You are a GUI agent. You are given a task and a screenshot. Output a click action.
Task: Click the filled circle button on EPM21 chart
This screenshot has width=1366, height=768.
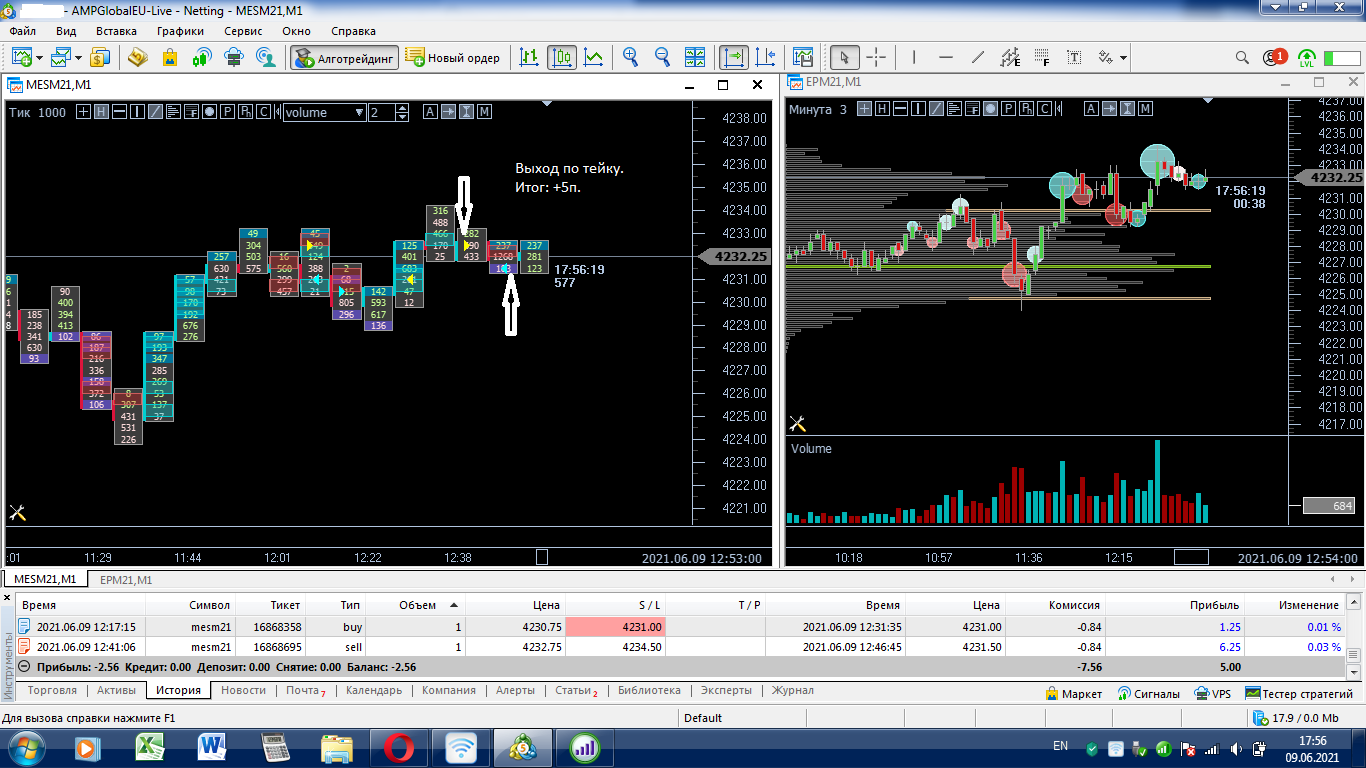pyautogui.click(x=990, y=109)
